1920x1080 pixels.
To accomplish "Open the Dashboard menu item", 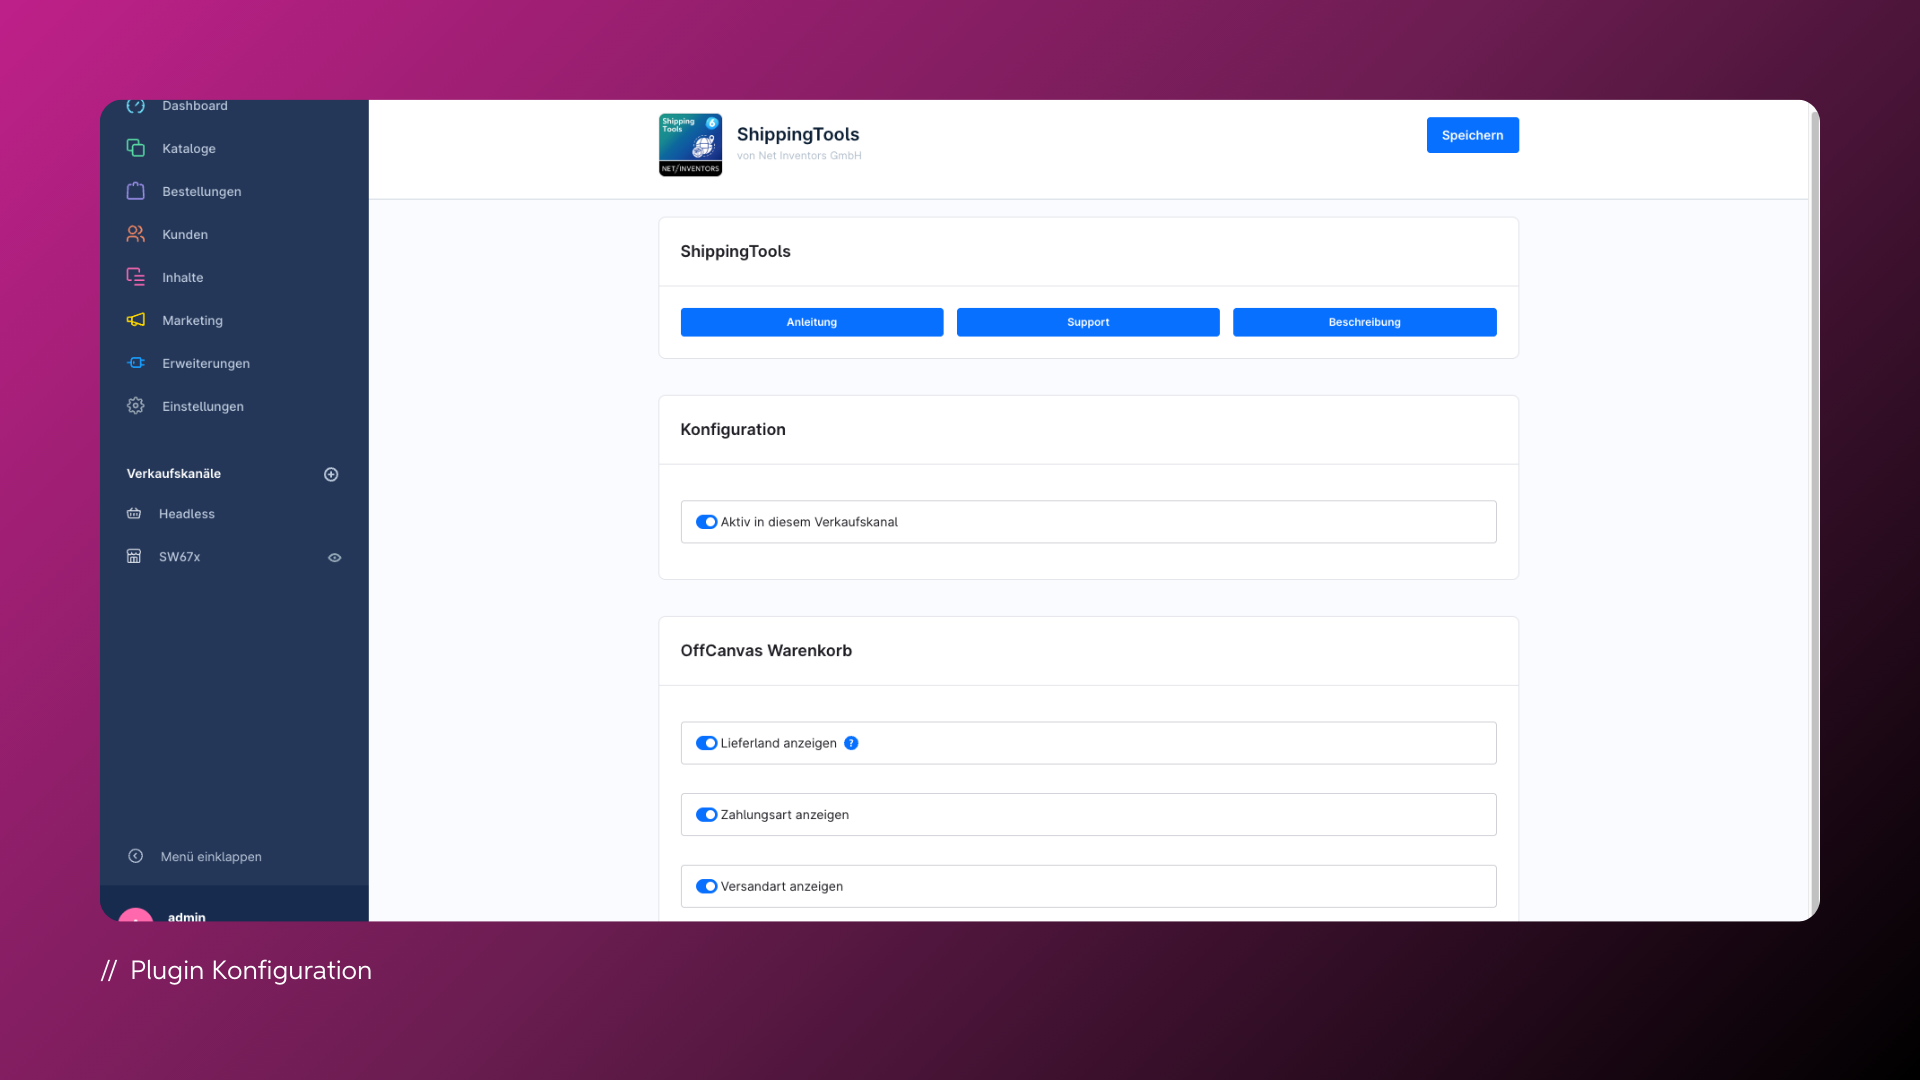I will [194, 106].
